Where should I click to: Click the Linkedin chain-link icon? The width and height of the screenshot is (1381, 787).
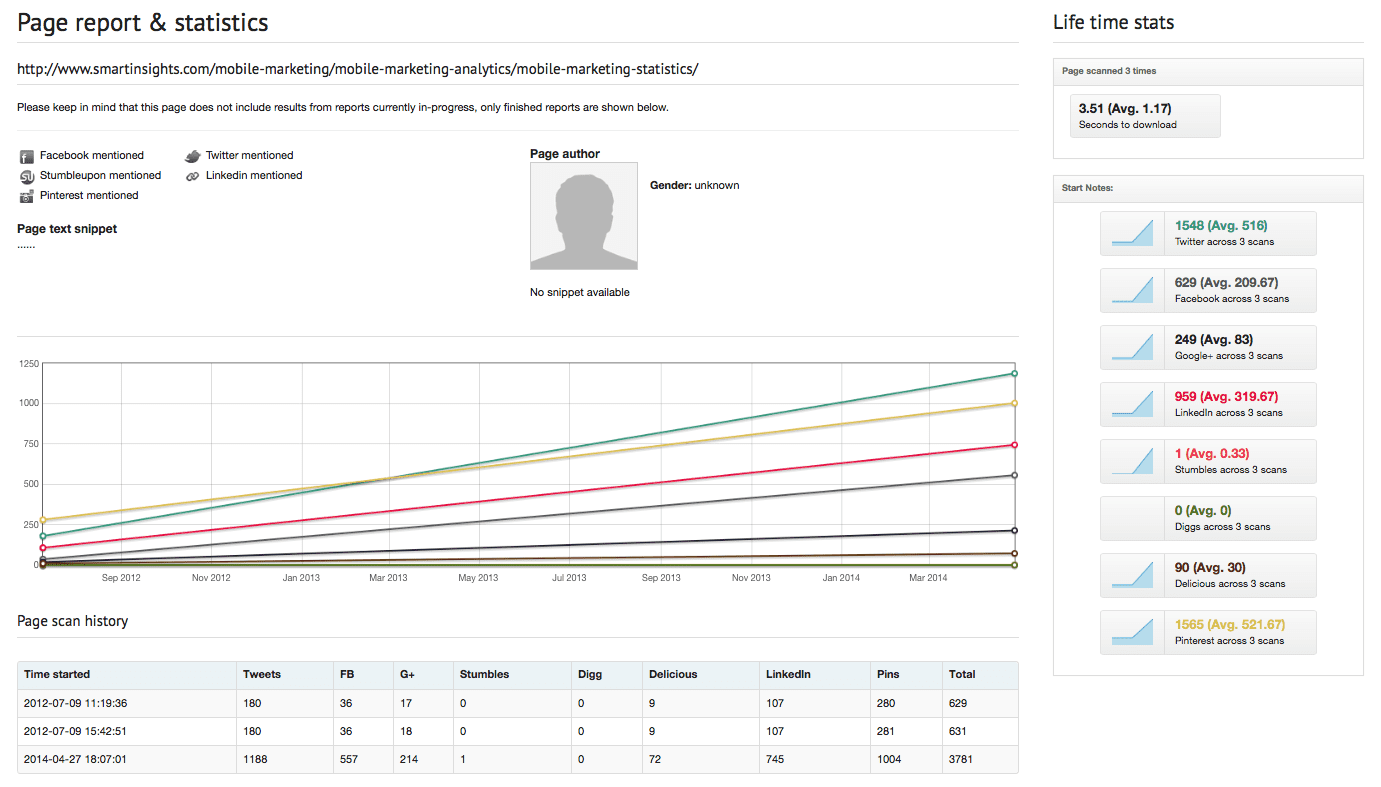click(x=193, y=176)
